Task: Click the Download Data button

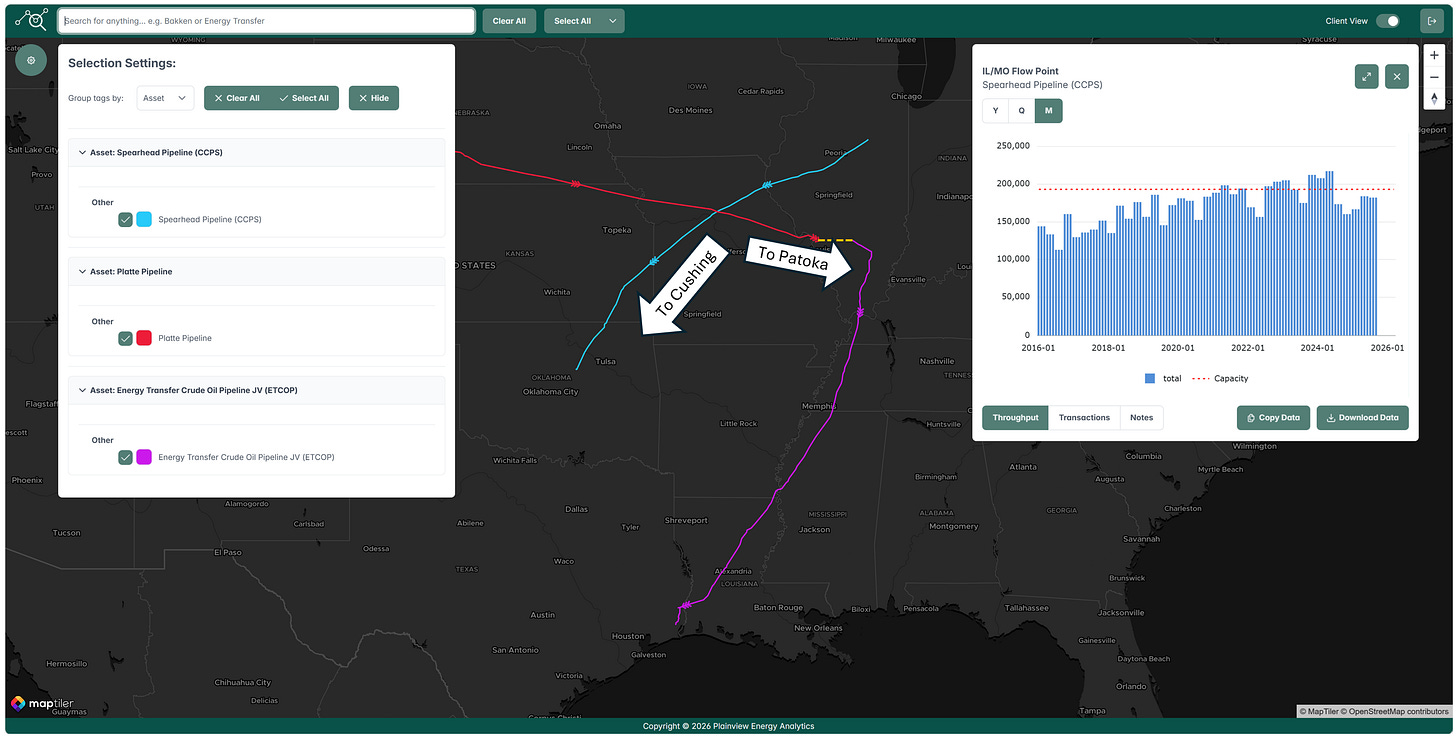Action: click(1363, 417)
